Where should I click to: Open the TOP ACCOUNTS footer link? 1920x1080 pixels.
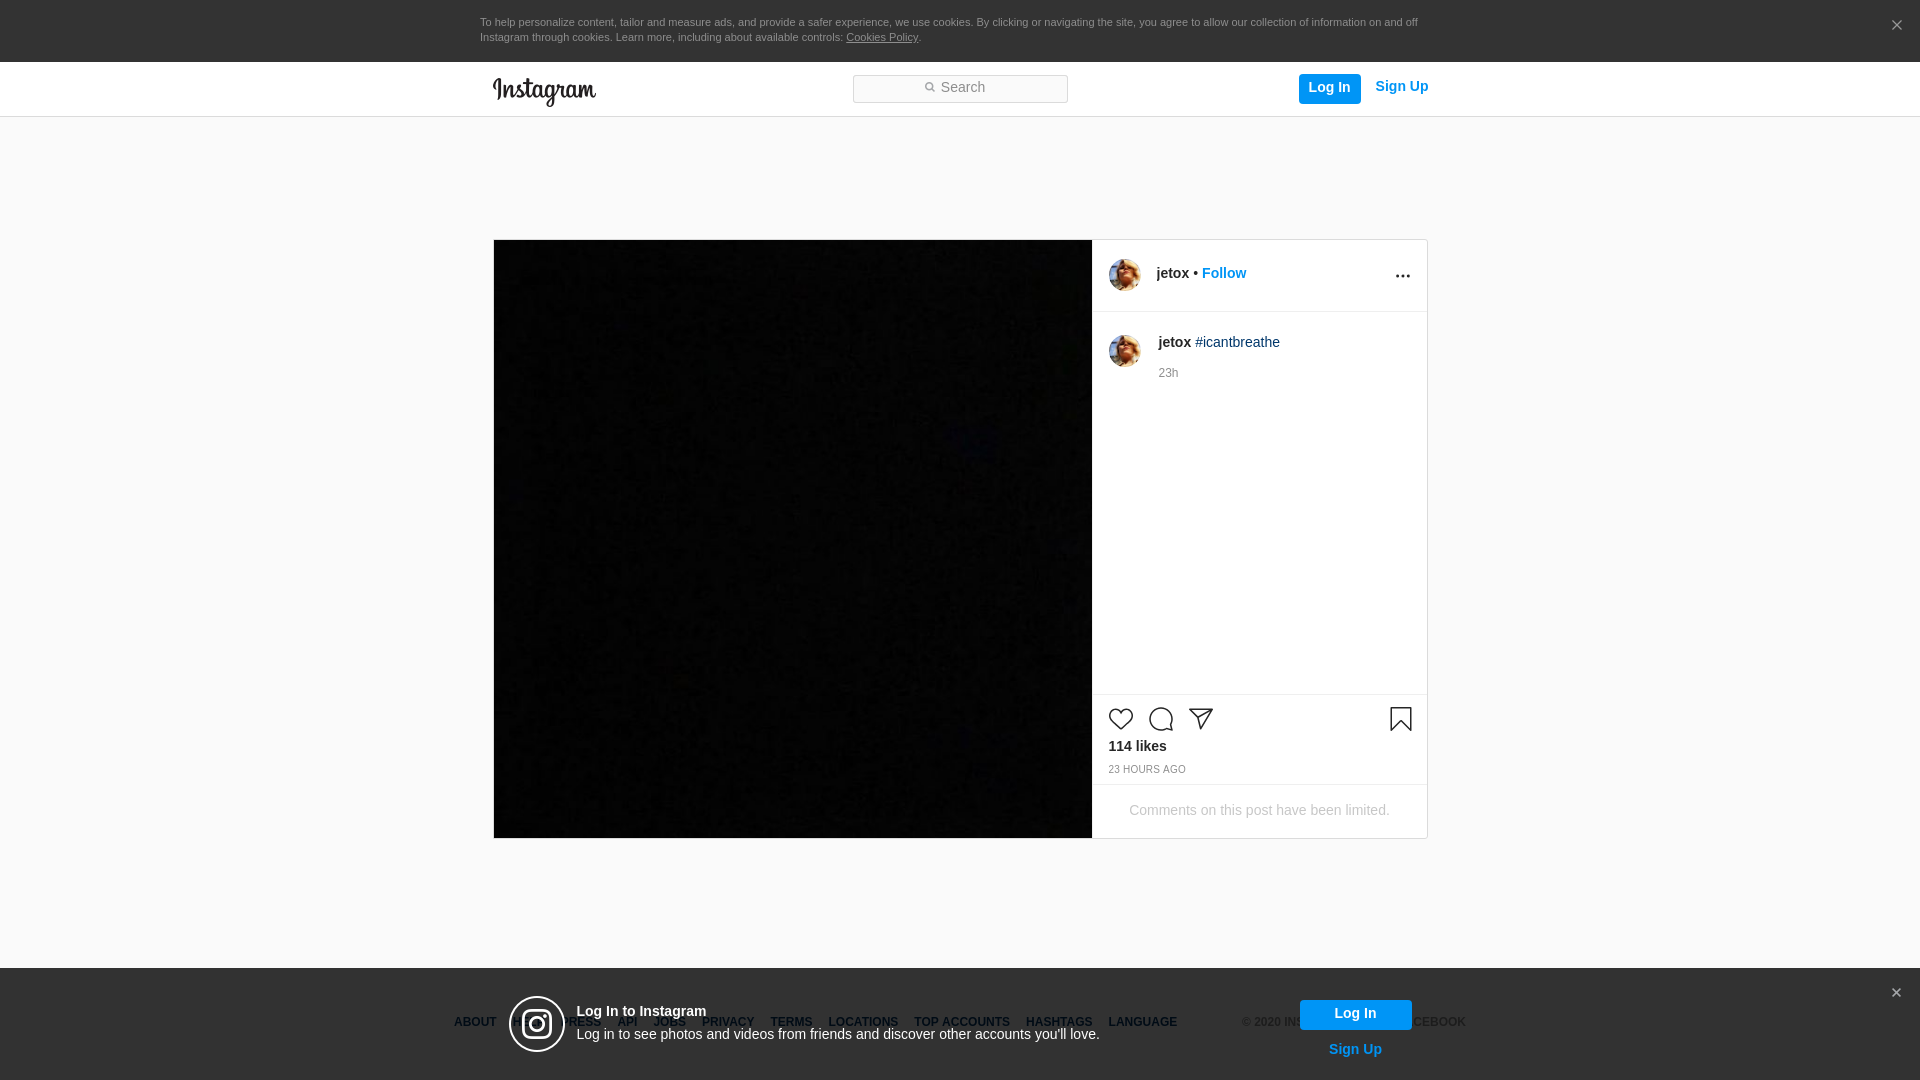962,1023
